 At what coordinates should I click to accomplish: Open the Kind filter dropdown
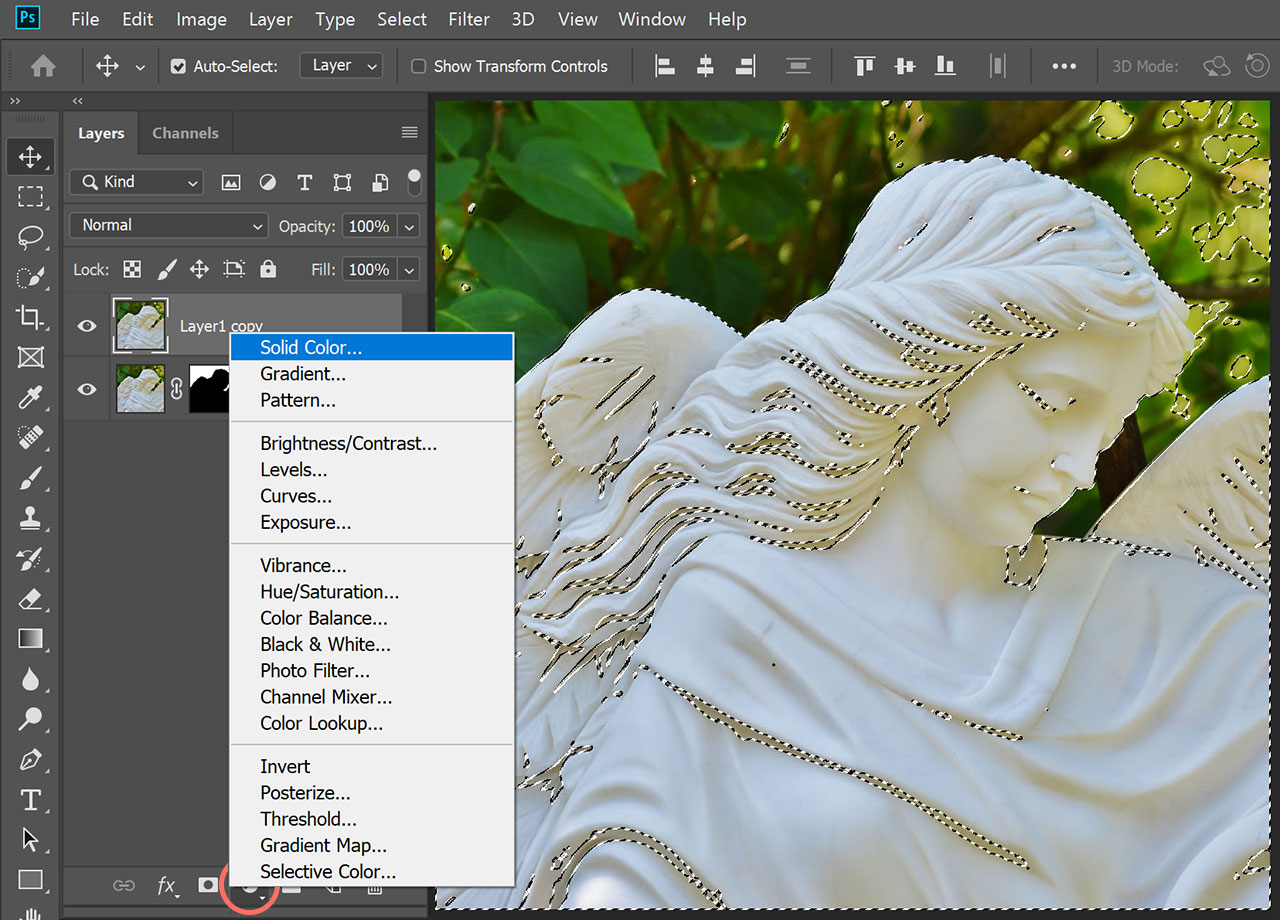click(x=136, y=182)
